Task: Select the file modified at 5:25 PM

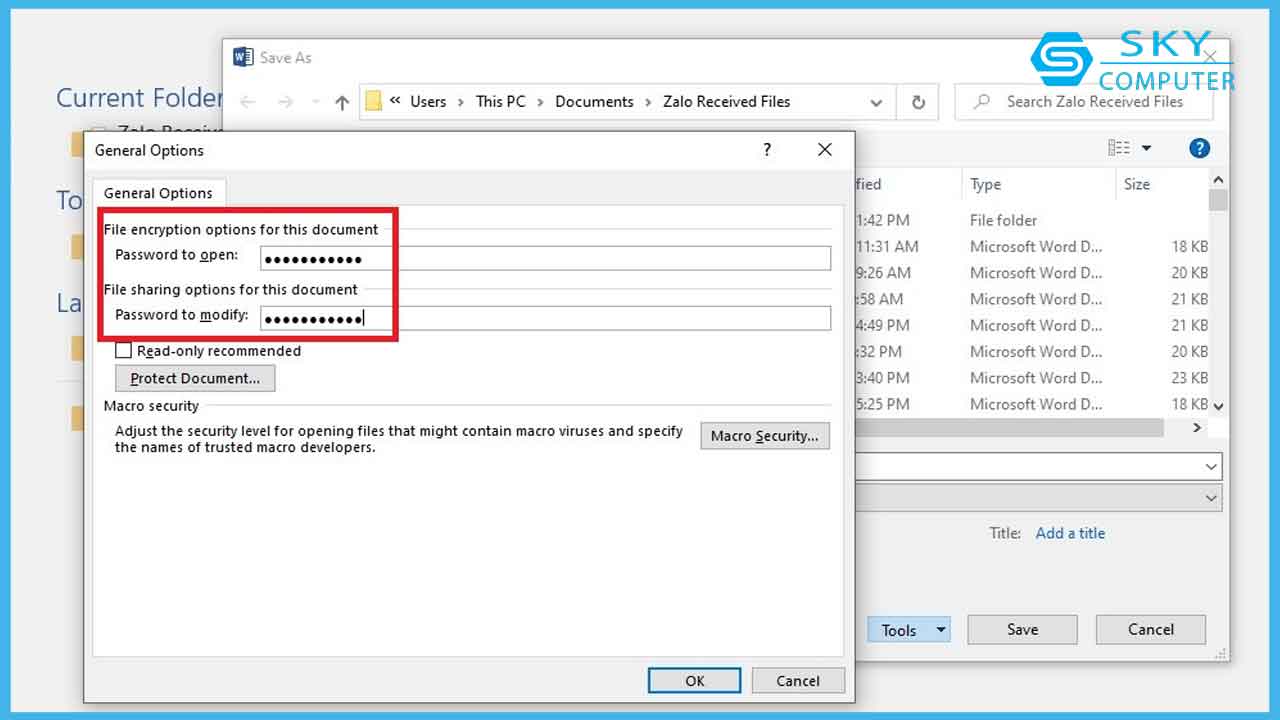Action: (1032, 404)
